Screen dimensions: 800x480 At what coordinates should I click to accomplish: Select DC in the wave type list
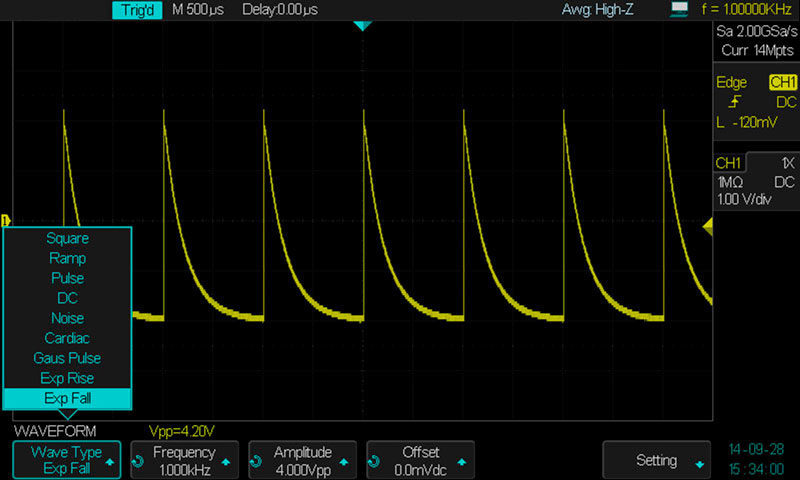(67, 298)
